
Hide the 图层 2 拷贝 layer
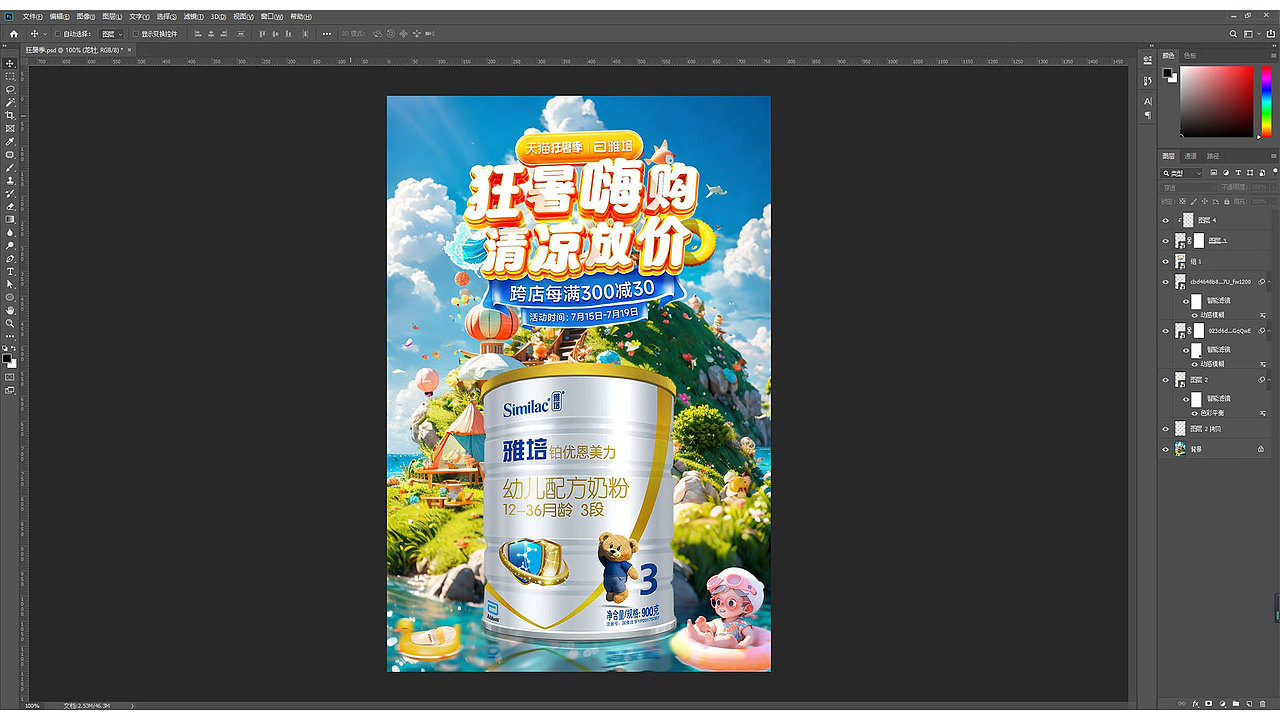pos(1165,429)
